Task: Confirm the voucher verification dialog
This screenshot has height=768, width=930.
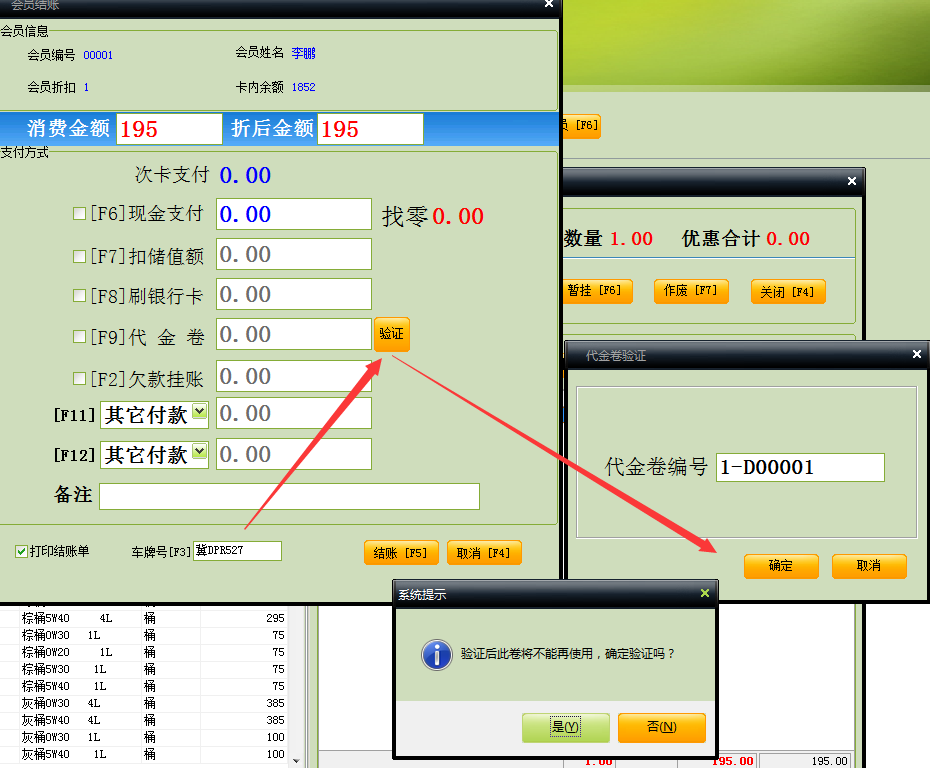Action: click(781, 566)
